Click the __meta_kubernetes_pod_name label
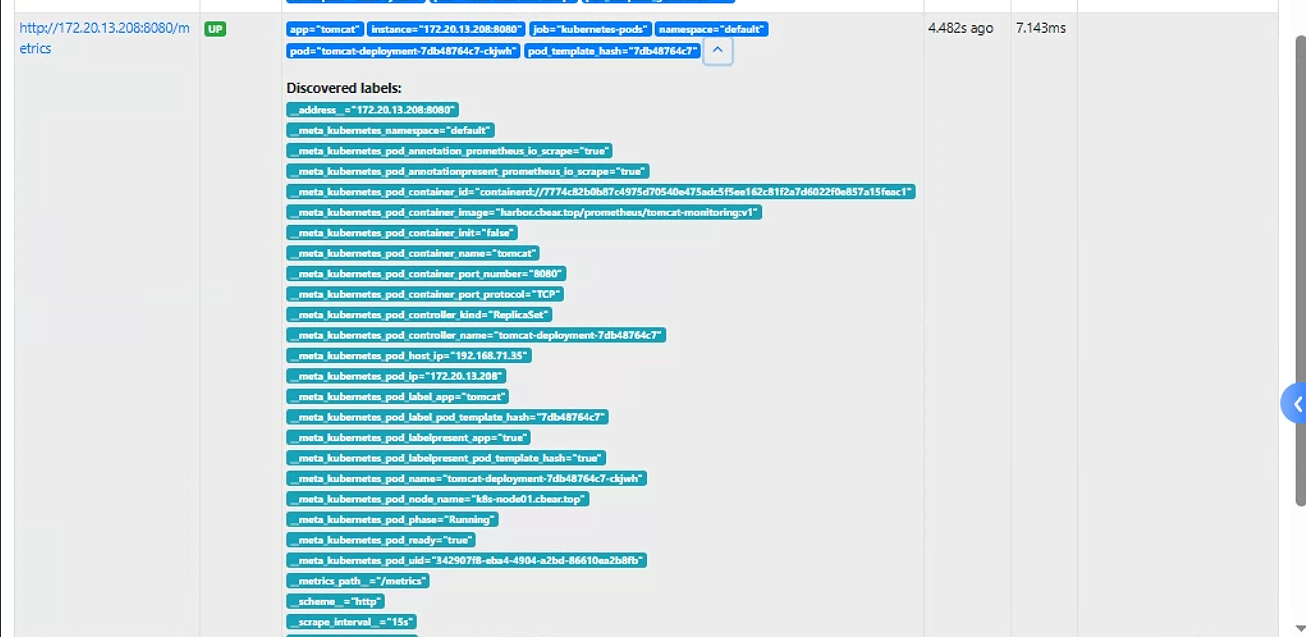The height and width of the screenshot is (637, 1306). pyautogui.click(x=467, y=479)
